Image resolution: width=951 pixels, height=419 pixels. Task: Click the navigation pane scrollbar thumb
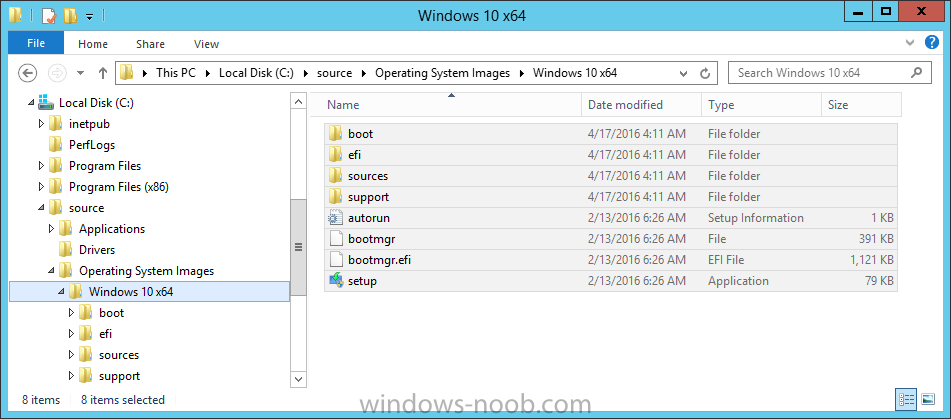(298, 247)
